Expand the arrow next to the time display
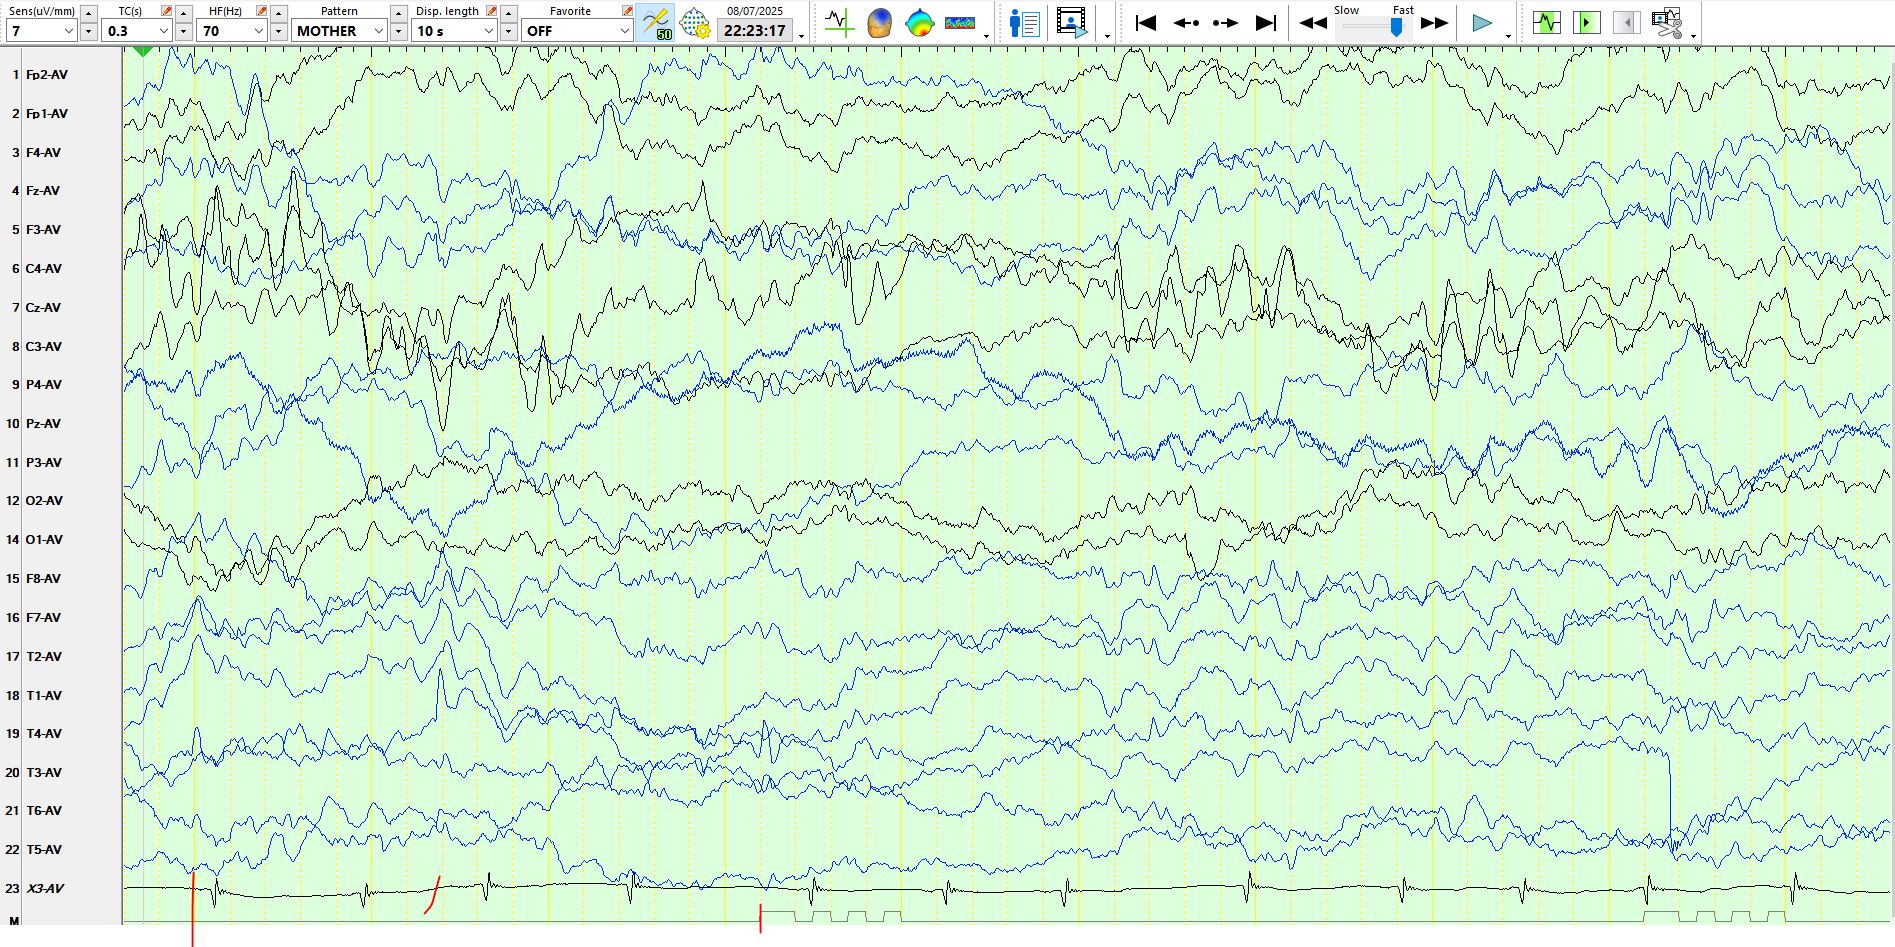Viewport: 1895px width, 947px height. 802,36
